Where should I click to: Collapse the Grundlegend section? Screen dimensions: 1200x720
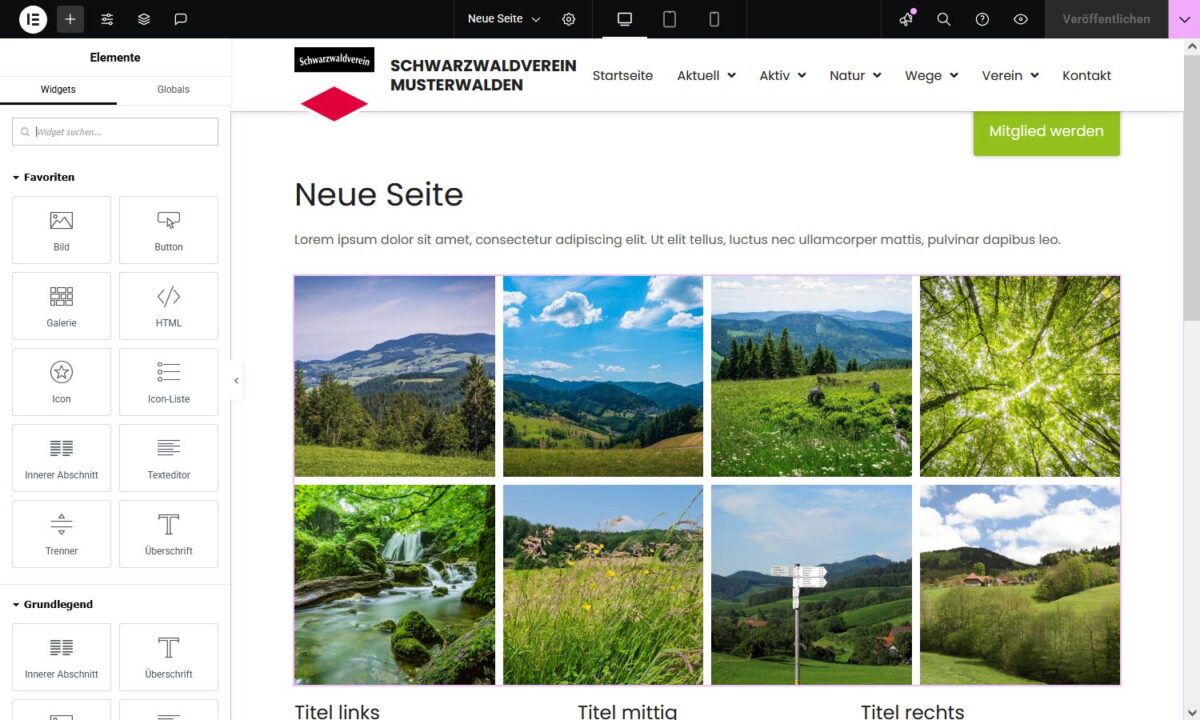point(52,604)
